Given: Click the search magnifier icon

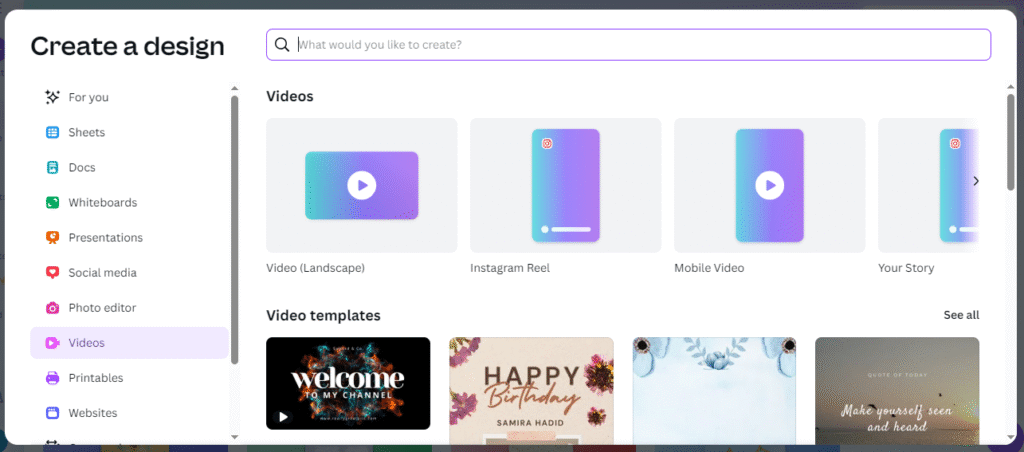Looking at the screenshot, I should tap(283, 45).
